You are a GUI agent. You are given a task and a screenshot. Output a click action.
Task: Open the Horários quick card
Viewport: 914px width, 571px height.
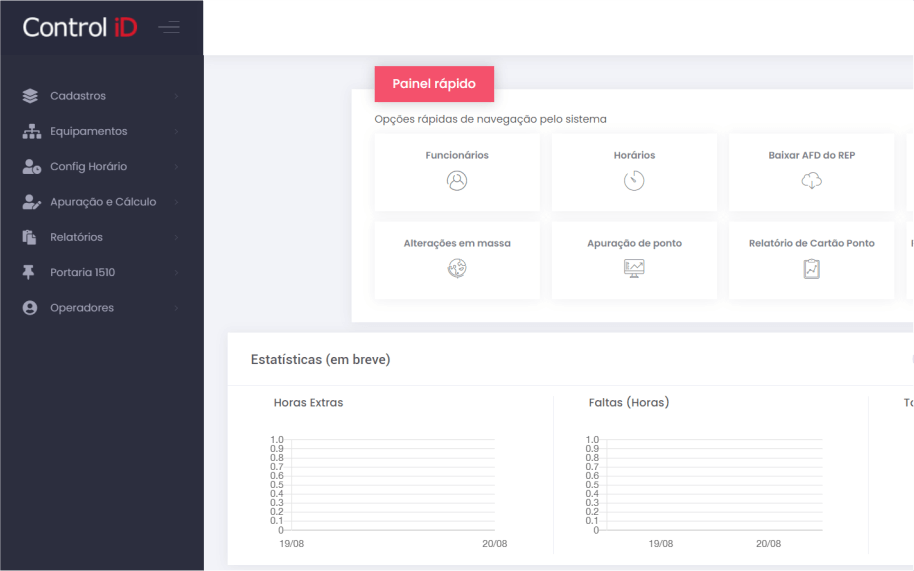point(634,172)
